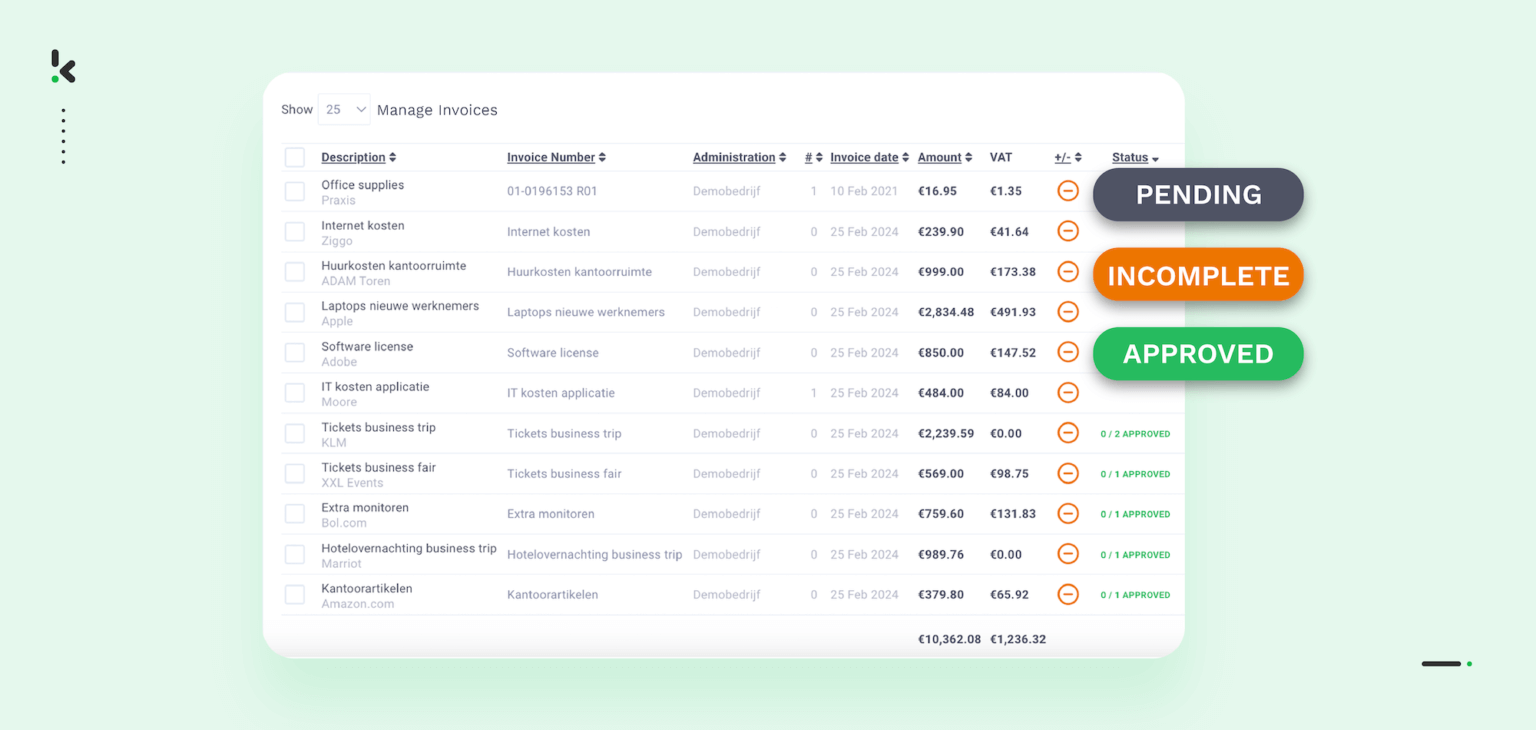Open the Show 25 entries dropdown
Viewport: 1536px width, 730px height.
[x=343, y=109]
